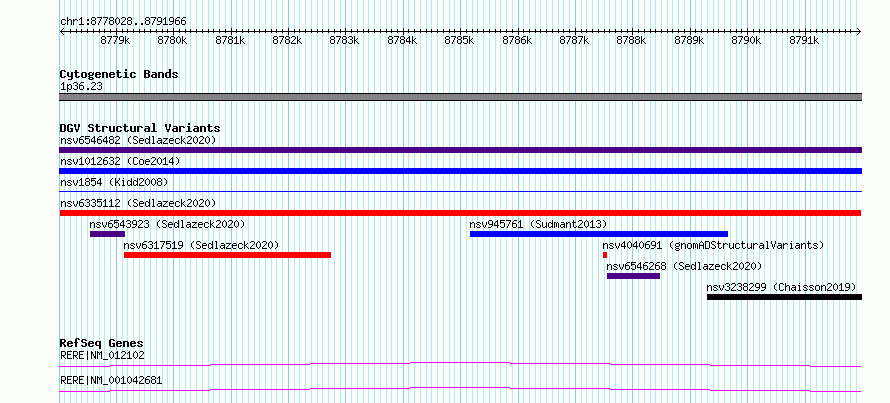Open the nsv1012632 (Coe2014) label
This screenshot has height=403, width=890.
pyautogui.click(x=120, y=161)
